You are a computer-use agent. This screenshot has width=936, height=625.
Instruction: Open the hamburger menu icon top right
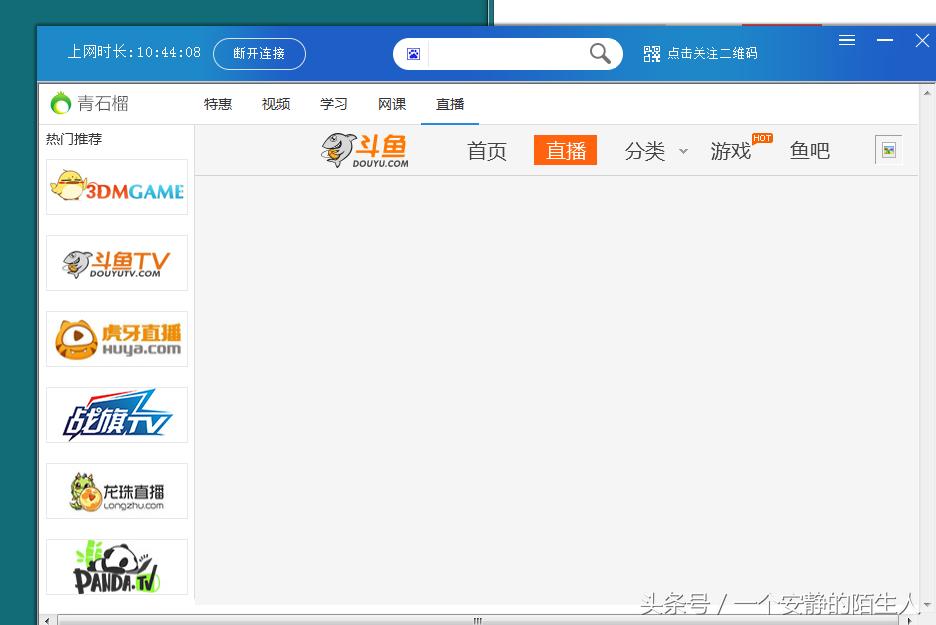click(x=847, y=40)
